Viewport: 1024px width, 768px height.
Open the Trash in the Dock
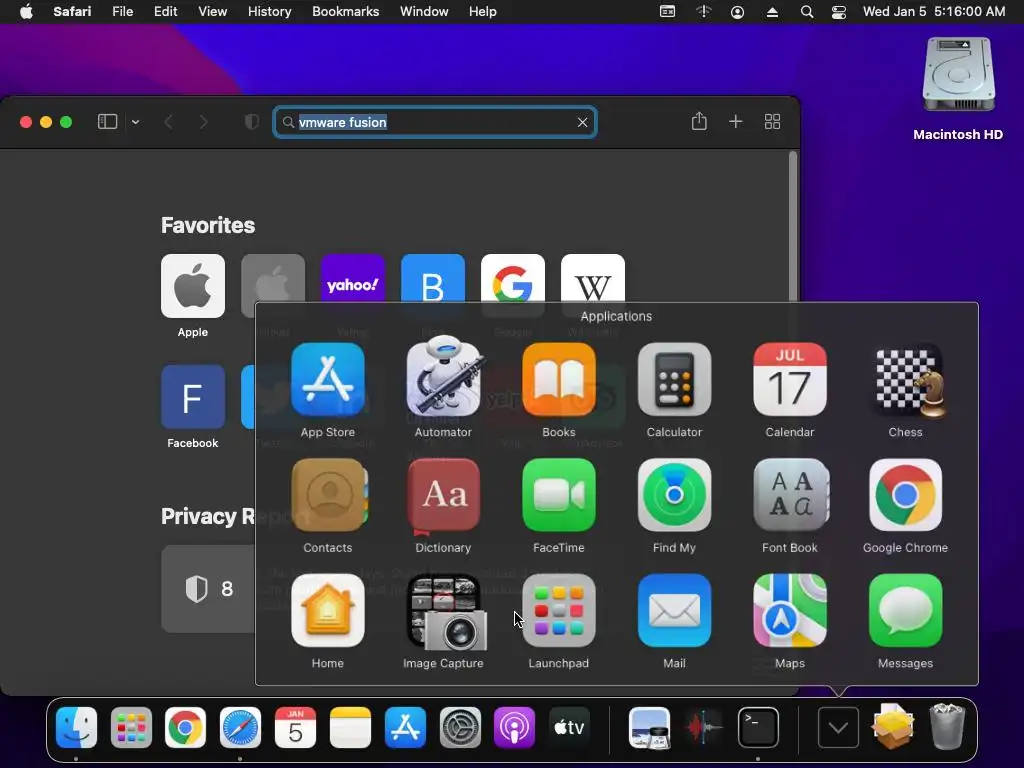(947, 726)
